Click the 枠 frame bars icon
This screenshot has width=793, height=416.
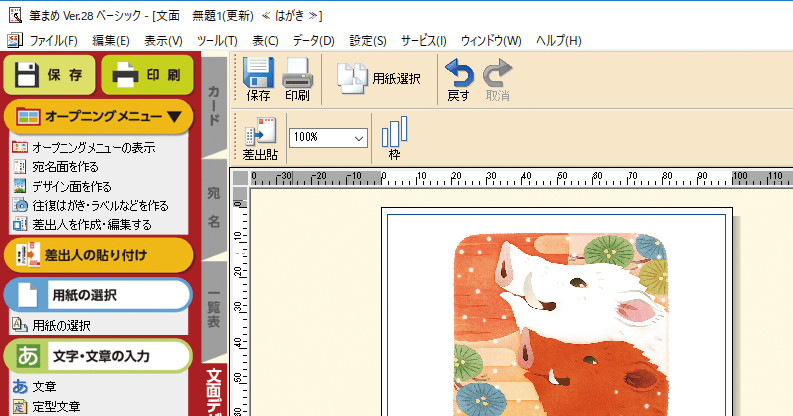coord(394,138)
